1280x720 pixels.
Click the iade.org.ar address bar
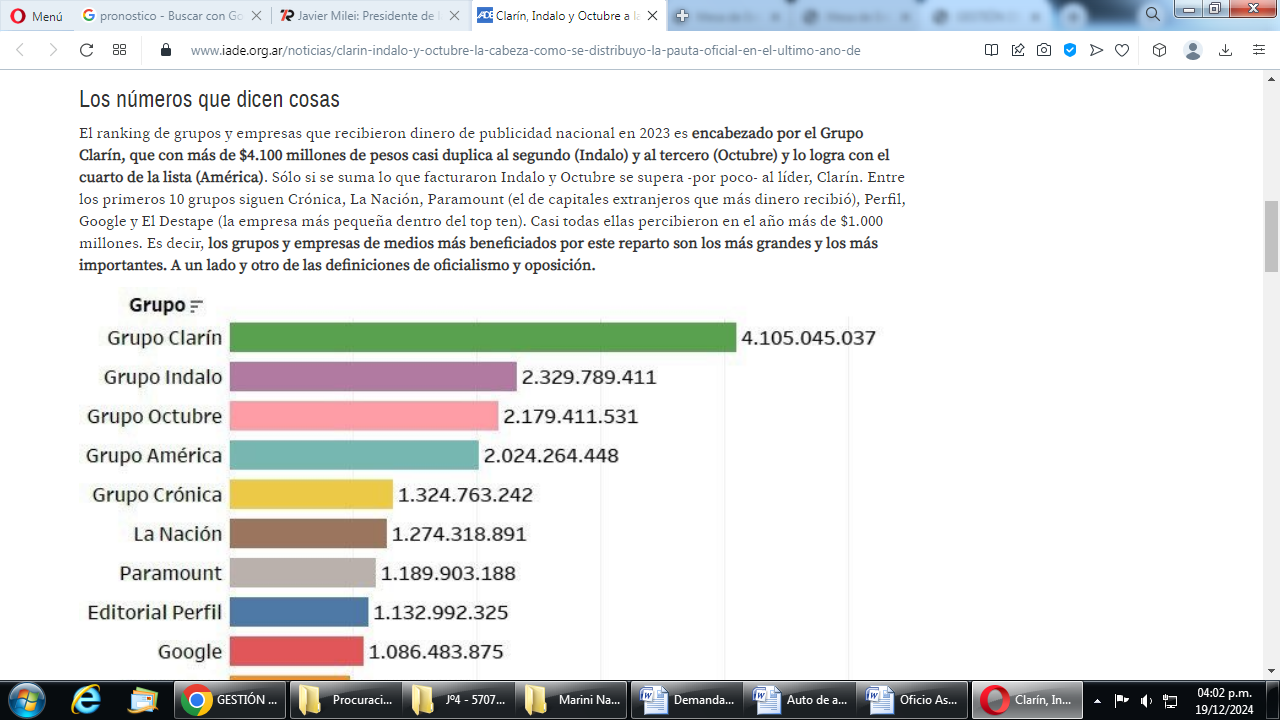tap(525, 50)
